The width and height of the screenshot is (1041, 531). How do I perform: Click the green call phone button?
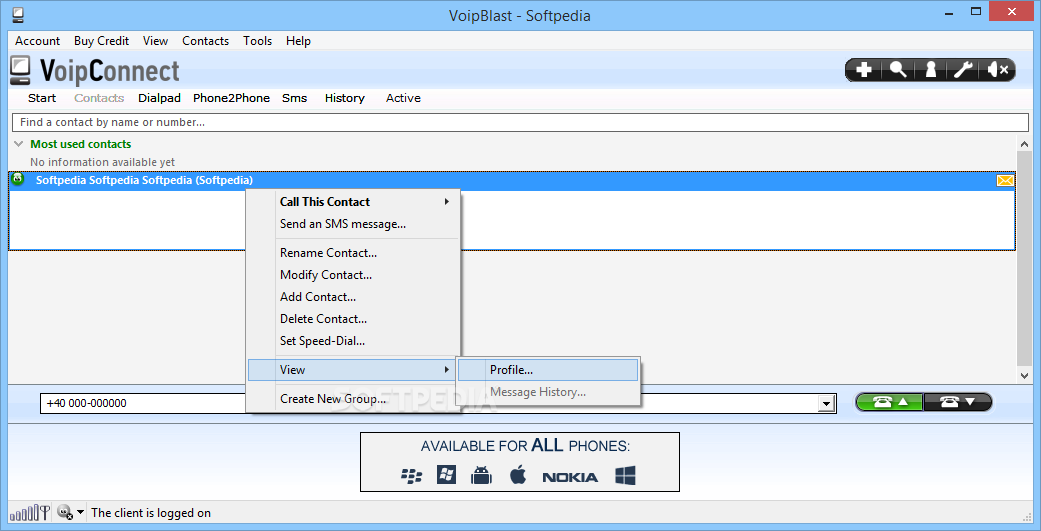click(890, 402)
